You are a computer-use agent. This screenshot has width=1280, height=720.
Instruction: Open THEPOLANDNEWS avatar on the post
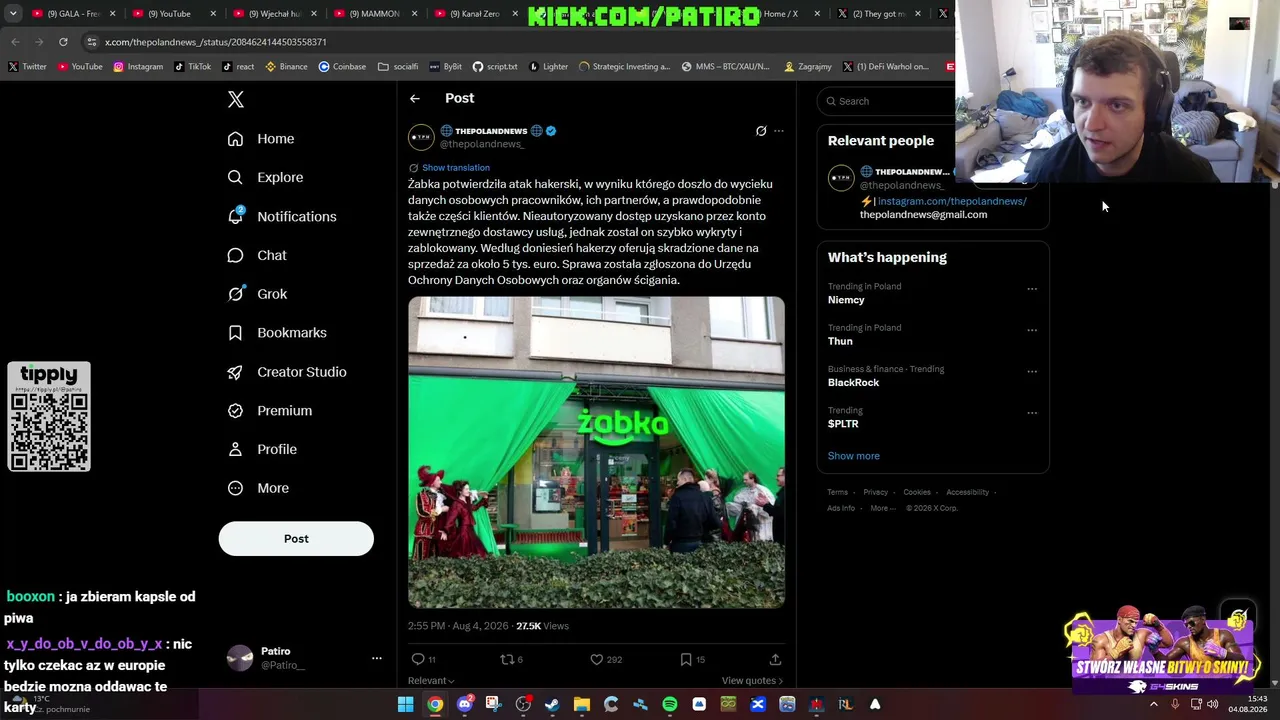(421, 137)
